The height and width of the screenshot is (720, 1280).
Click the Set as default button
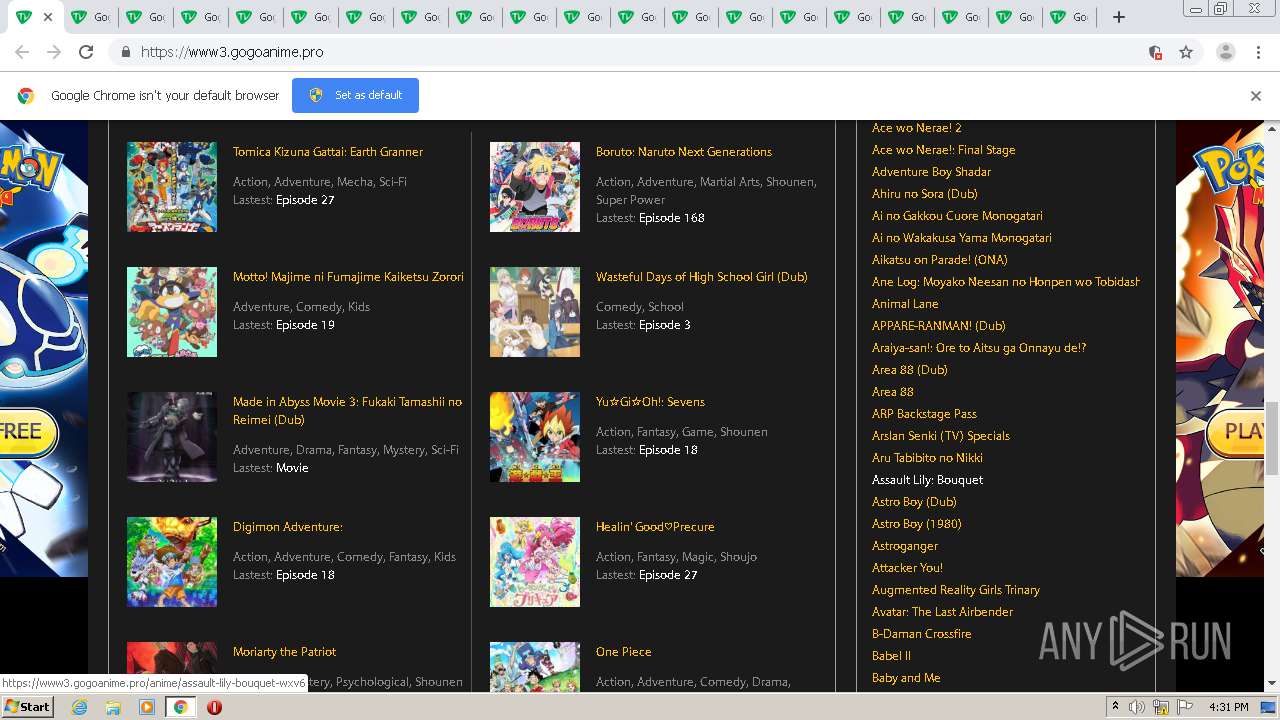click(355, 95)
